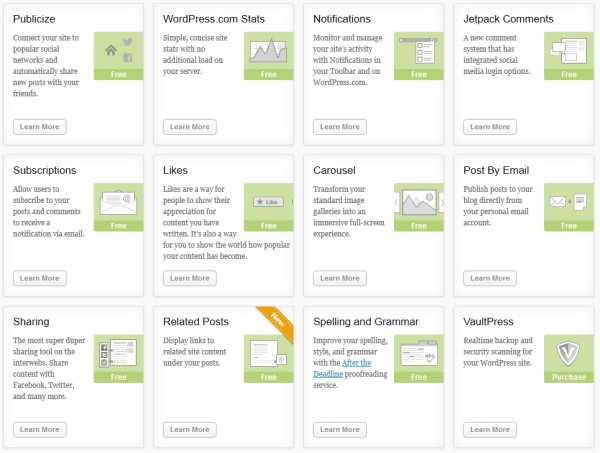This screenshot has width=600, height=453.
Task: Select the Likes heading
Action: (175, 170)
